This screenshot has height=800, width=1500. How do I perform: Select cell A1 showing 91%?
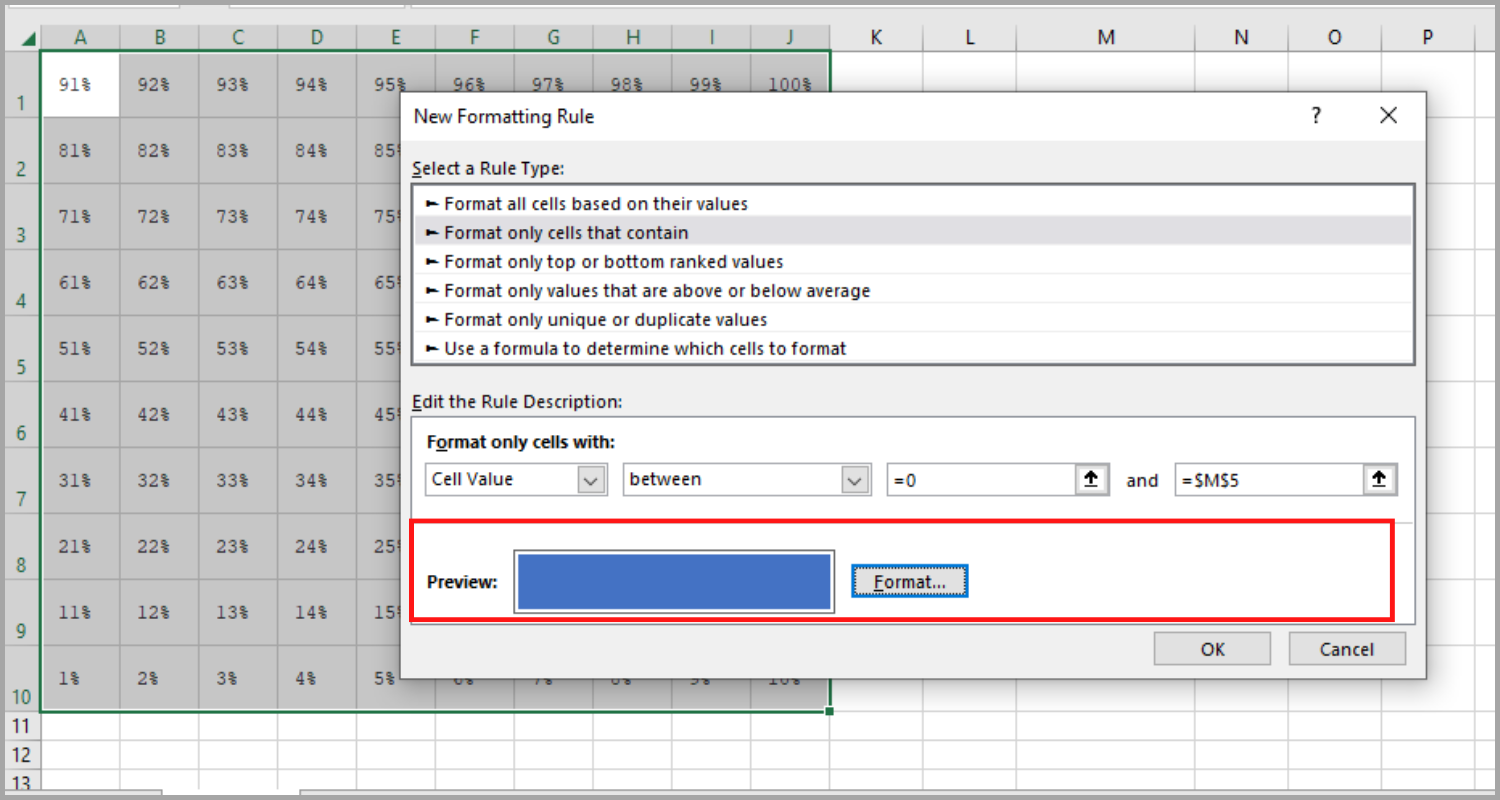point(80,84)
